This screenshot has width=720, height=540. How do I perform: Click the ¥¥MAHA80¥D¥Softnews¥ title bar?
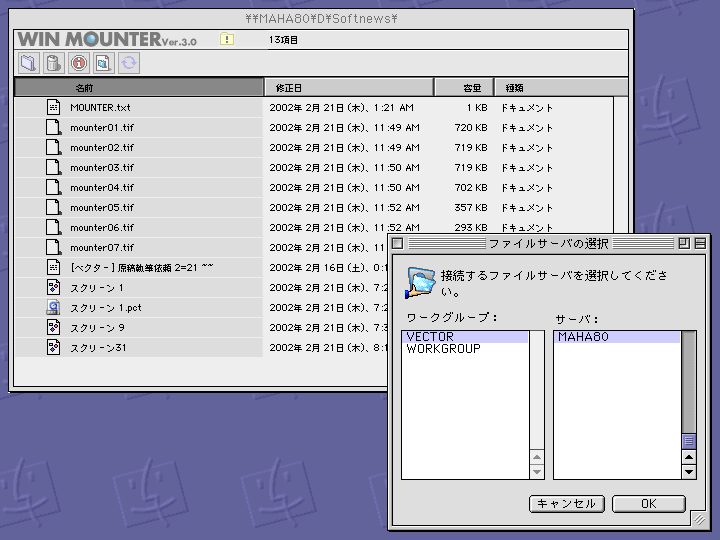321,18
